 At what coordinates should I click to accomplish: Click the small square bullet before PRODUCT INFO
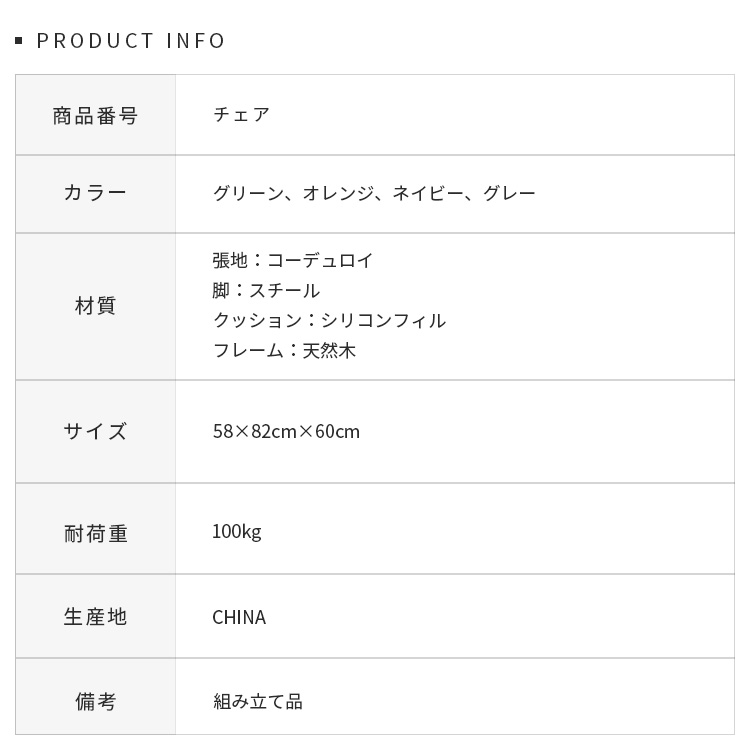19,41
